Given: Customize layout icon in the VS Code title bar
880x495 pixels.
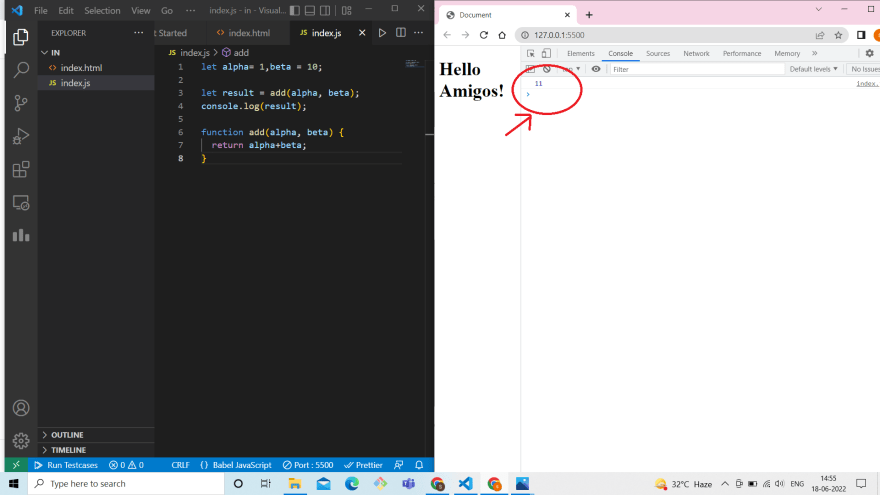Looking at the screenshot, I should (x=347, y=11).
